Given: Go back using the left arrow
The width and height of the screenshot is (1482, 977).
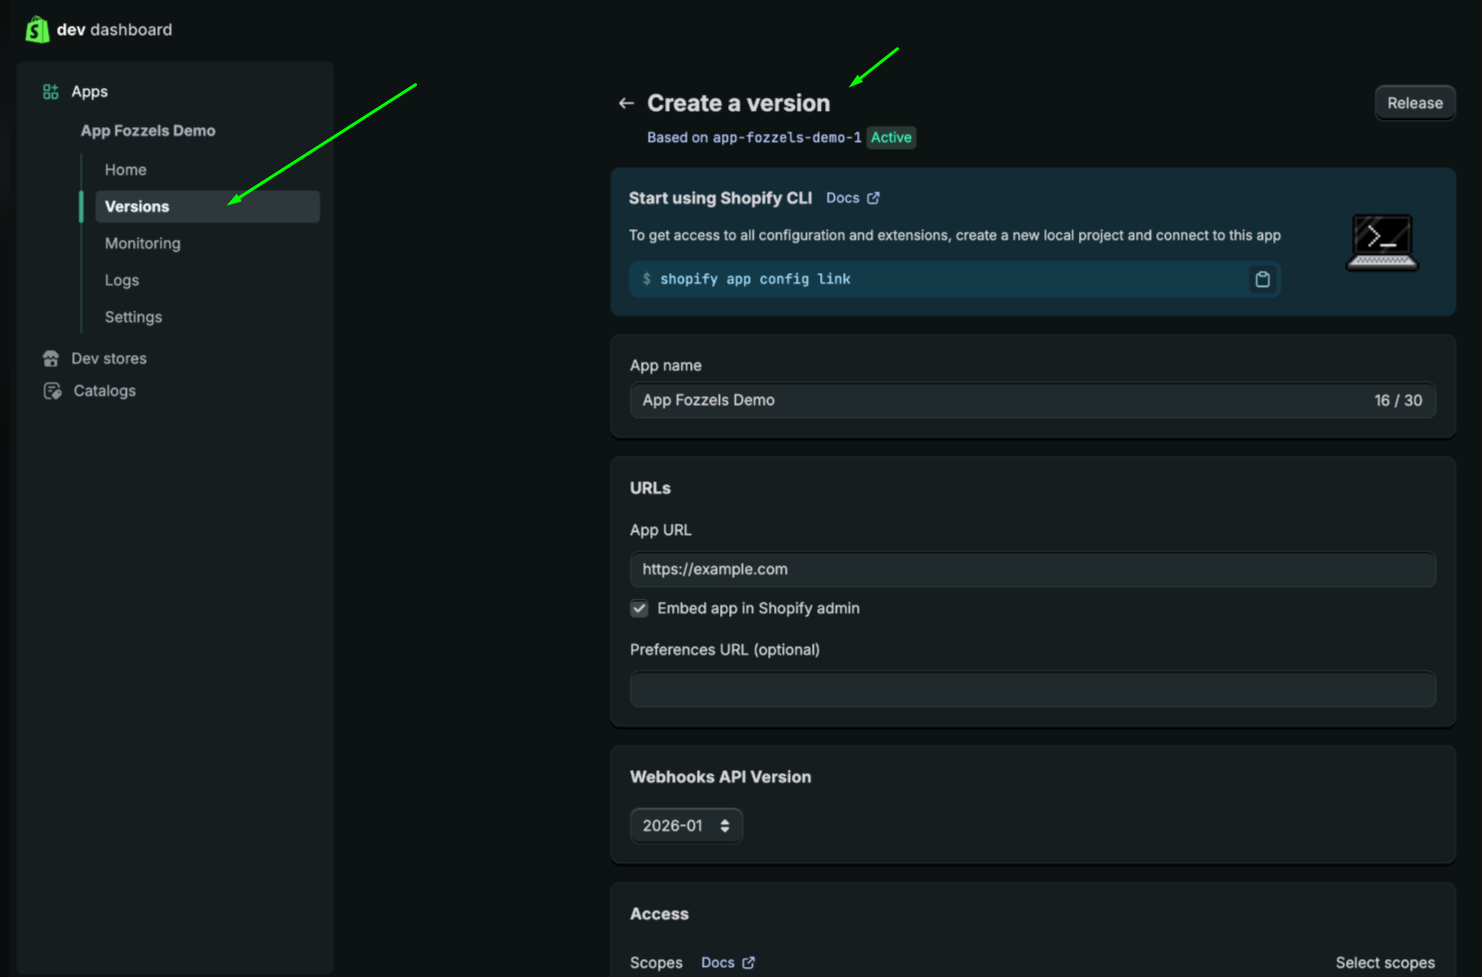Looking at the screenshot, I should point(626,103).
